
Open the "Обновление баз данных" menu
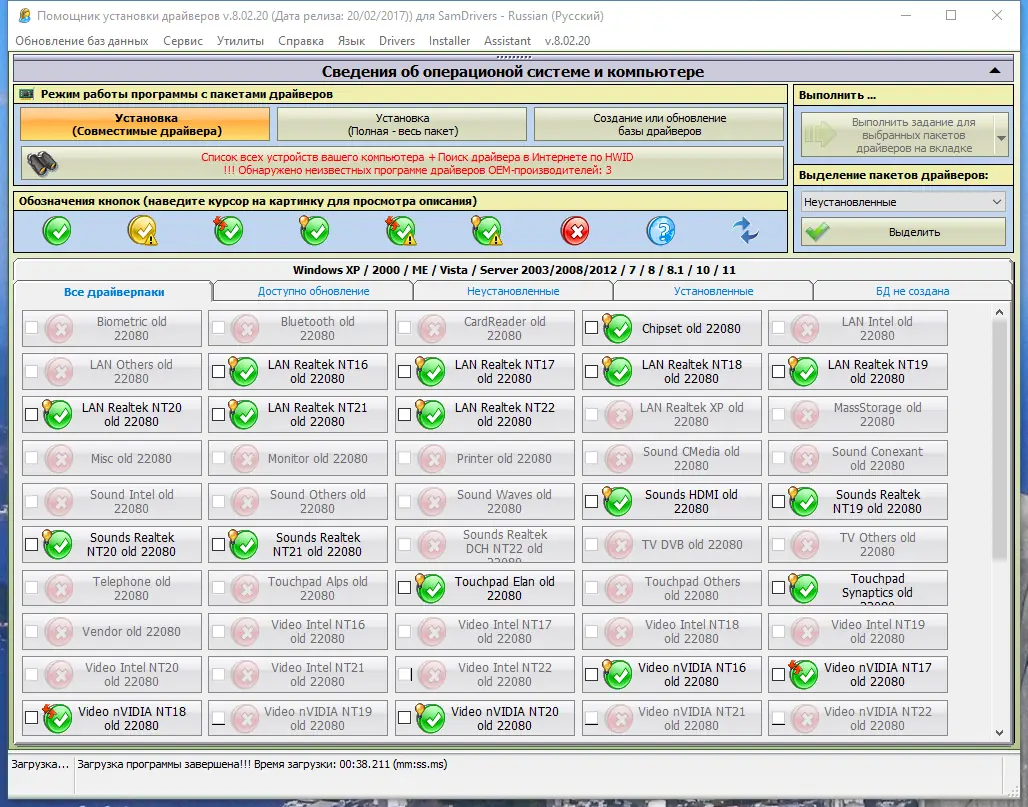(82, 41)
